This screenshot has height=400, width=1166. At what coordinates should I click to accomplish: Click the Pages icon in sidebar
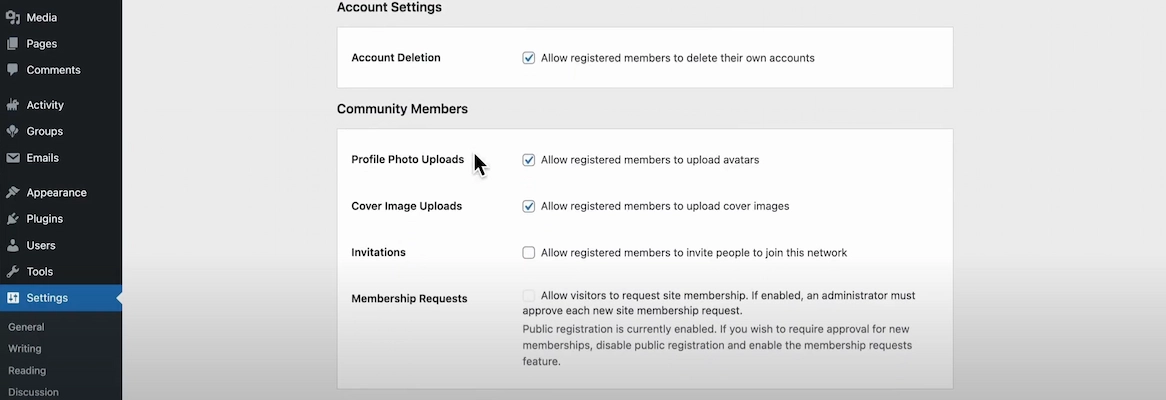point(13,44)
